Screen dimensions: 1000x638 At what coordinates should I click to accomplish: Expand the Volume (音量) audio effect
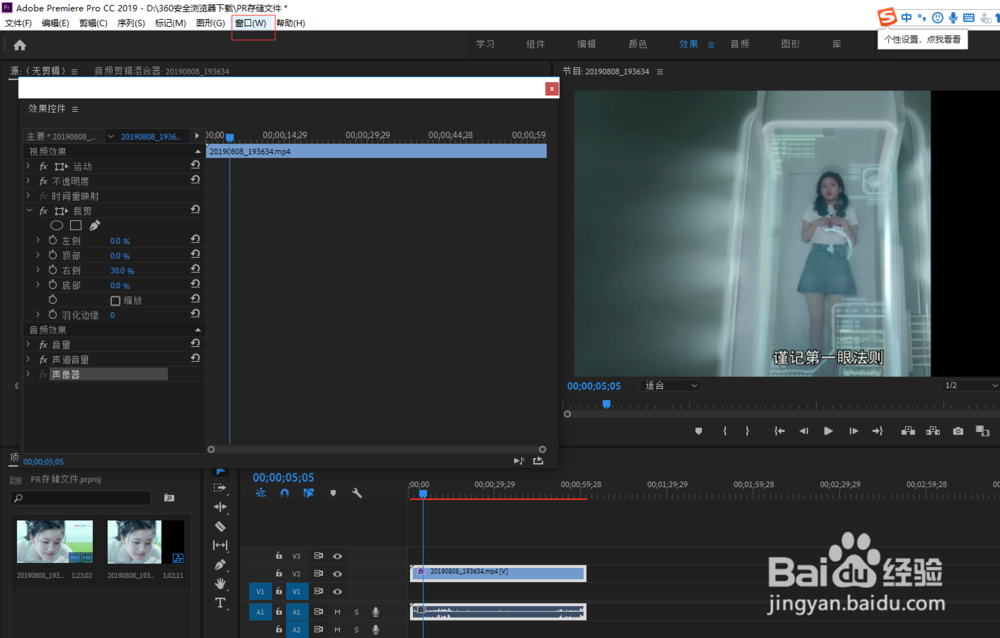(28, 345)
